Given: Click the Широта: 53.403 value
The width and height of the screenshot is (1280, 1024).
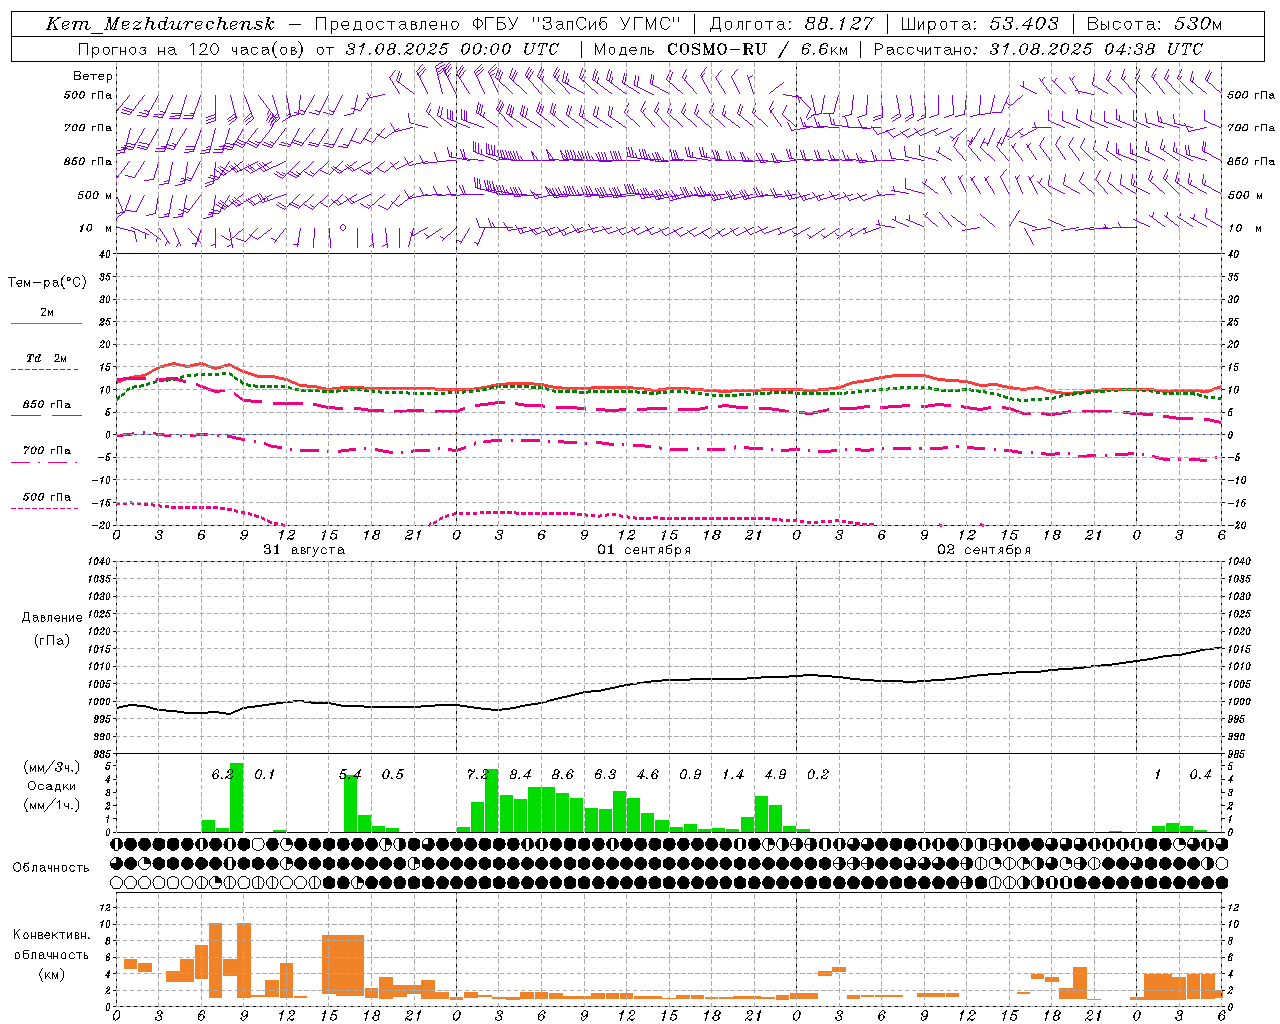Looking at the screenshot, I should coord(979,24).
